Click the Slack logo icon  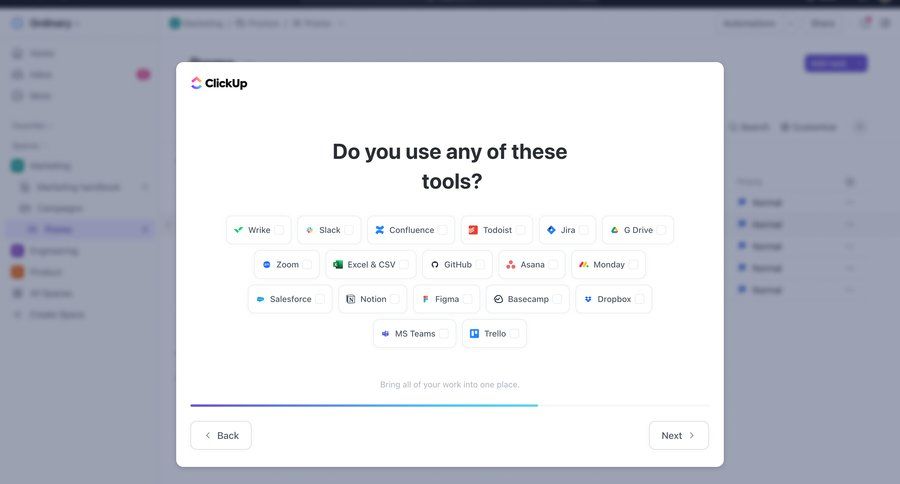click(309, 230)
